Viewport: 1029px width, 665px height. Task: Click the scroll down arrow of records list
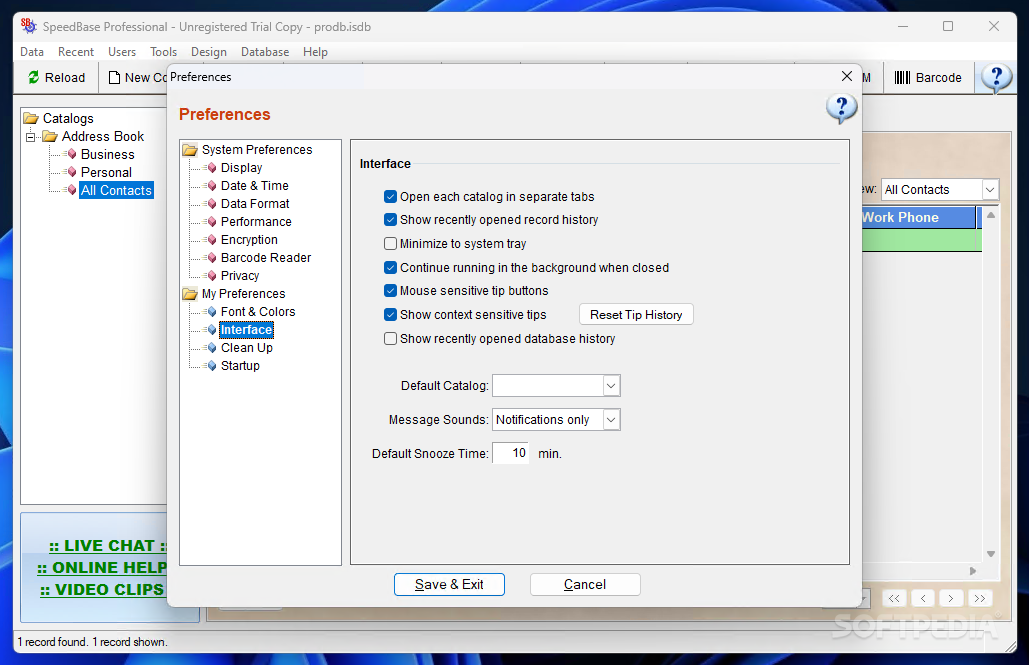coord(991,554)
